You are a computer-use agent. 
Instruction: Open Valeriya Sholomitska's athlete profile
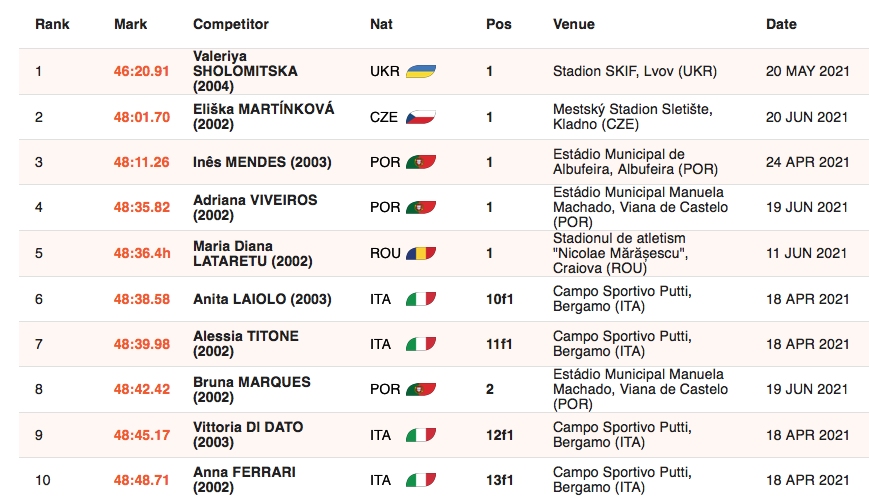click(x=245, y=71)
